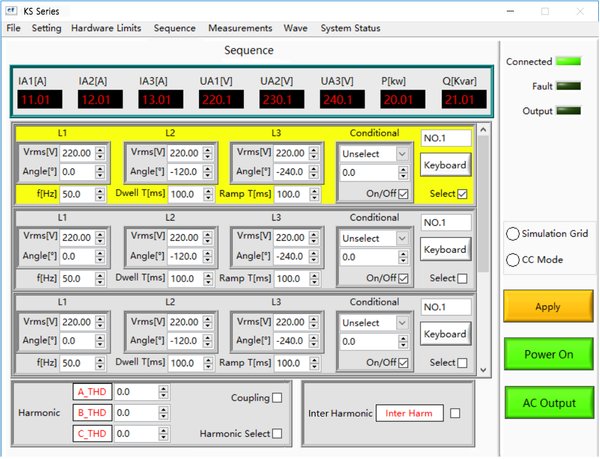The width and height of the screenshot is (600, 459).
Task: Click Keyboard button in the highlighted first sequence row
Action: [x=445, y=165]
